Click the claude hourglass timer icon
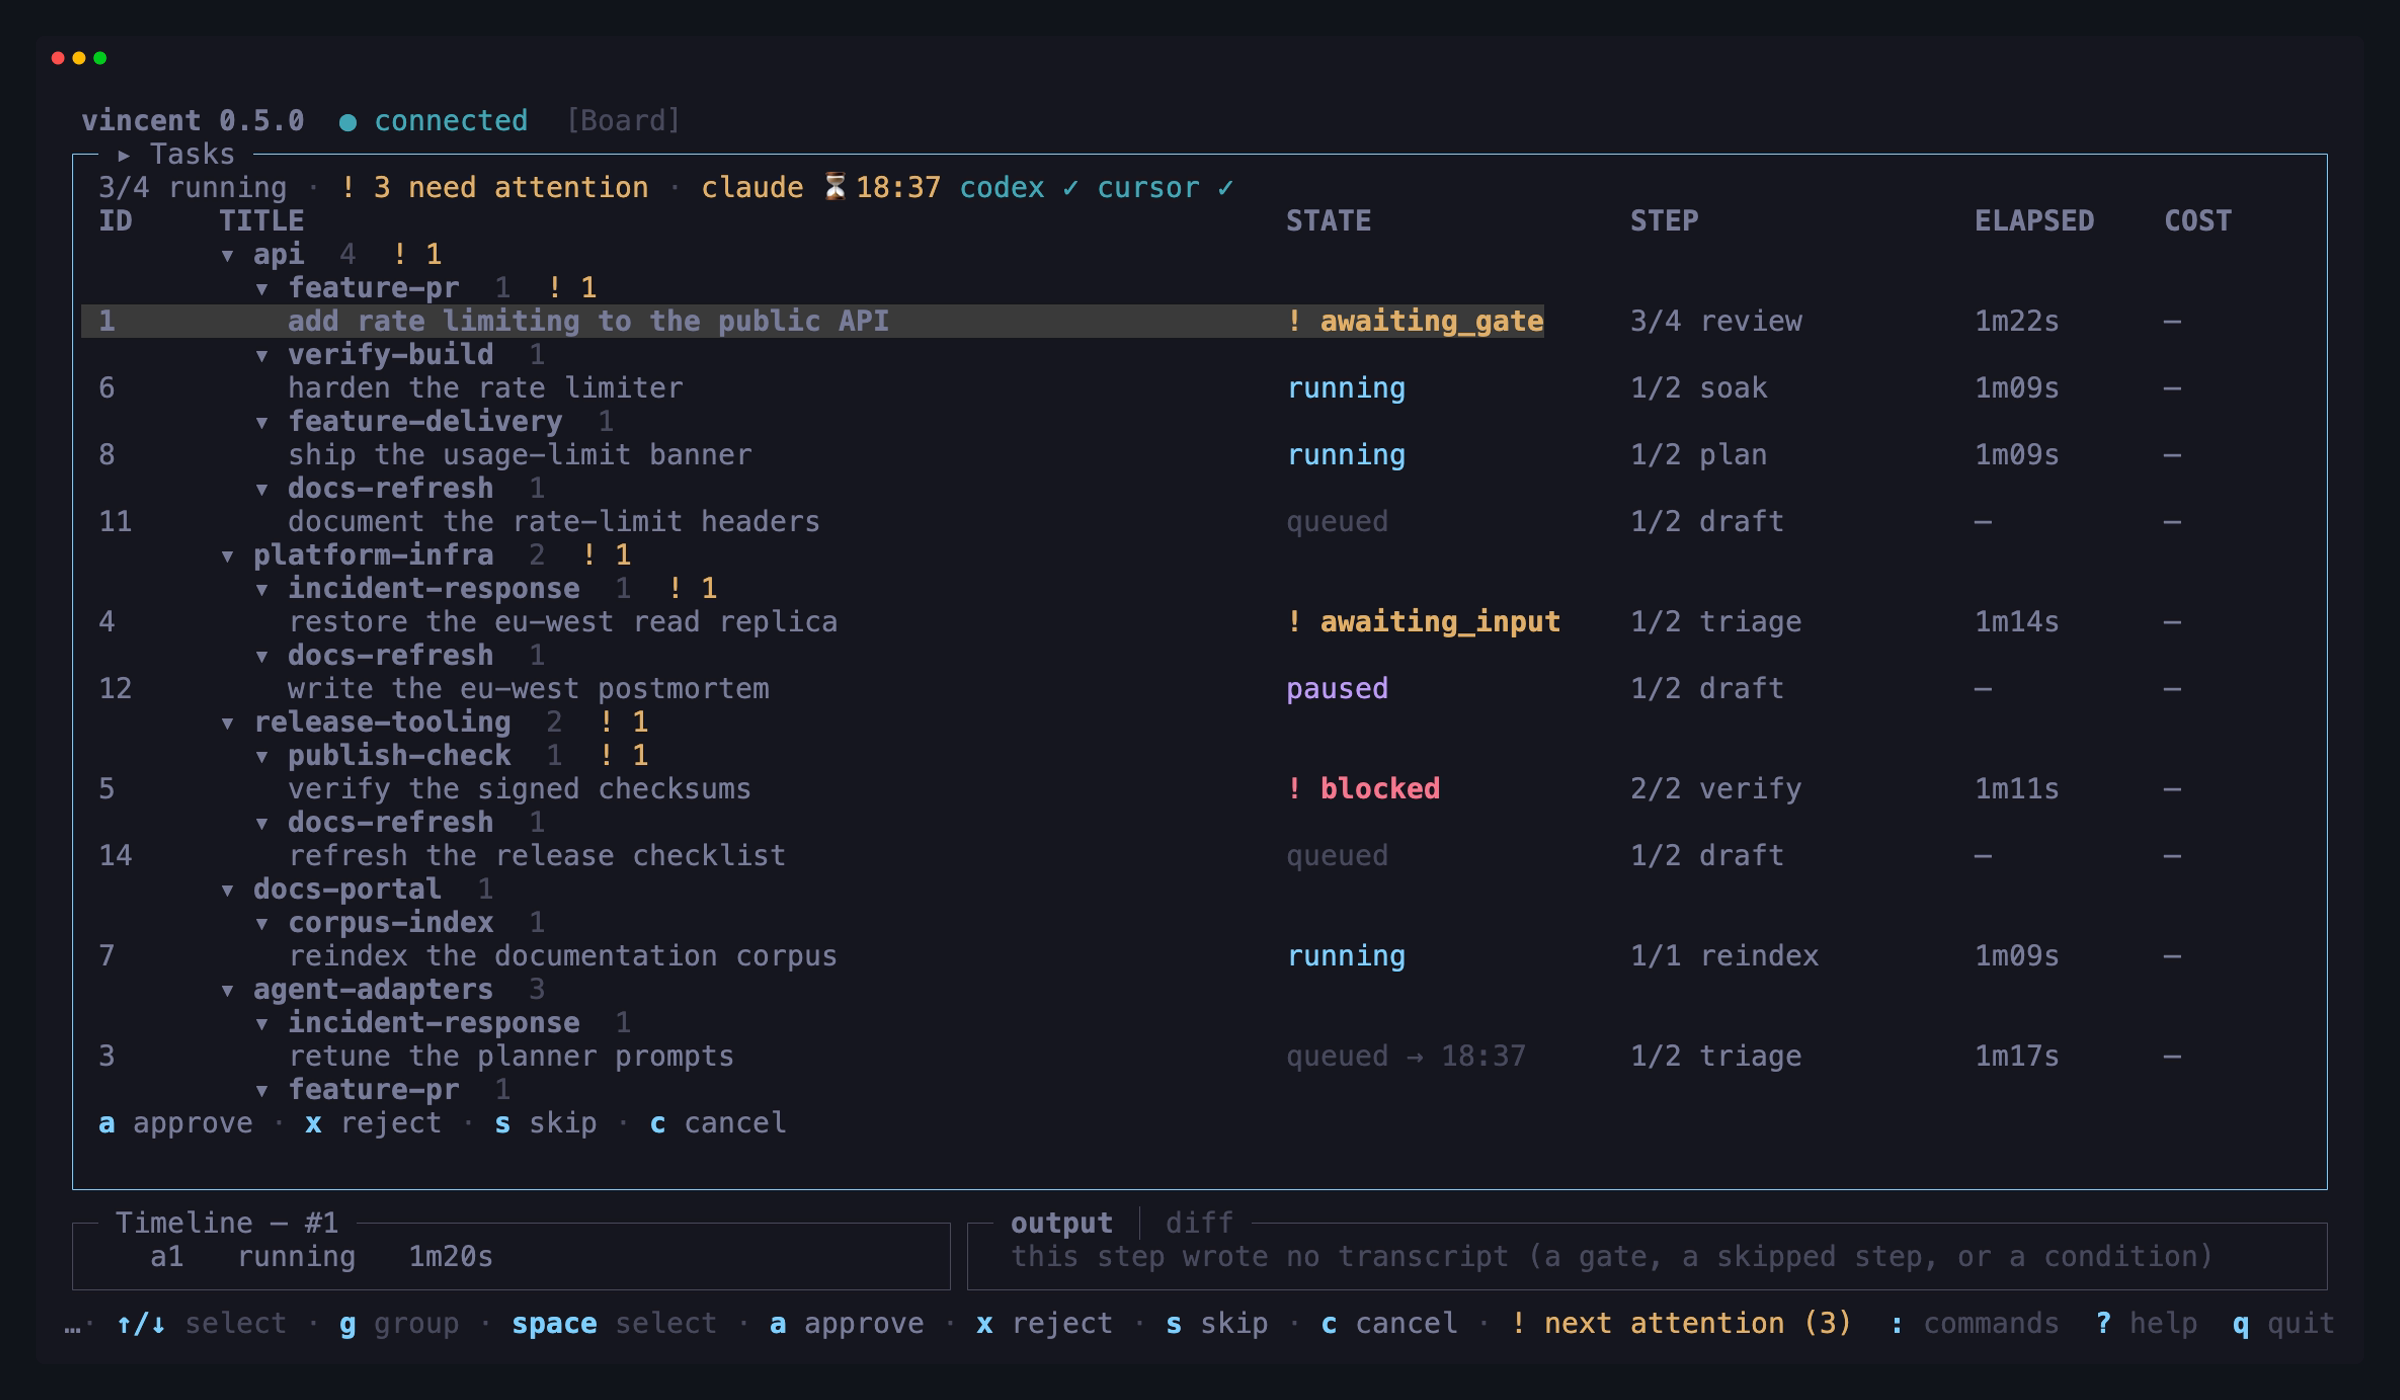The width and height of the screenshot is (2400, 1400). click(835, 187)
